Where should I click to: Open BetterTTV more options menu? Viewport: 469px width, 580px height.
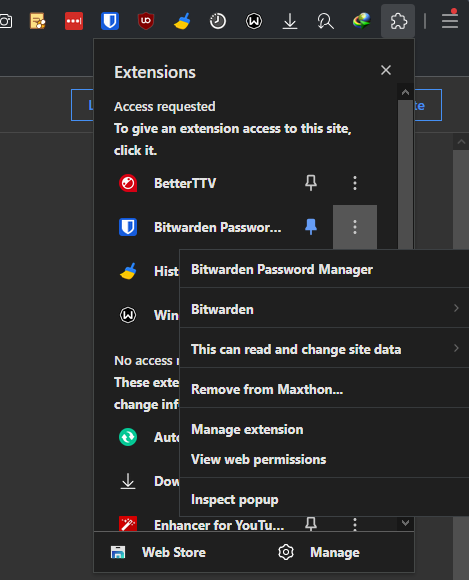point(355,183)
